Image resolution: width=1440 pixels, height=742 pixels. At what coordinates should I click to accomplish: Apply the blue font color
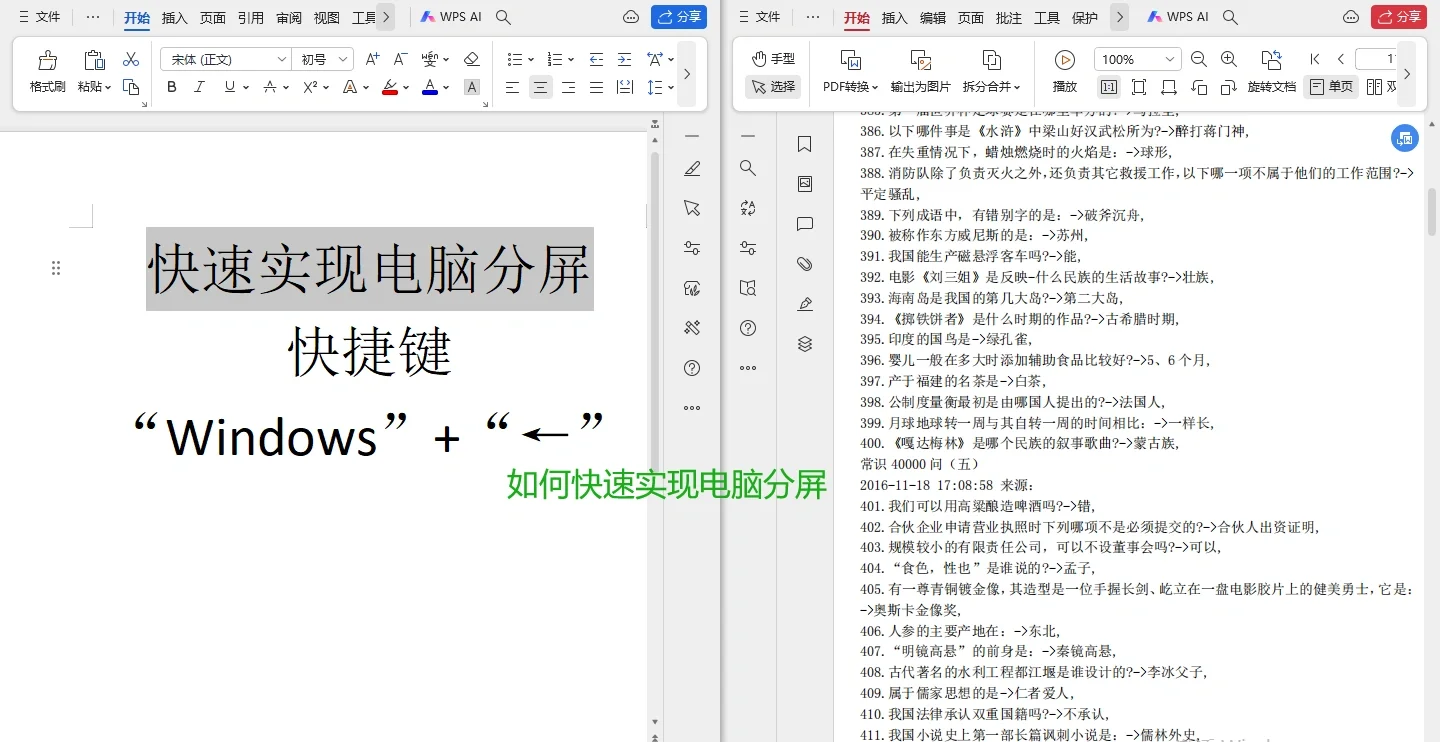point(430,87)
